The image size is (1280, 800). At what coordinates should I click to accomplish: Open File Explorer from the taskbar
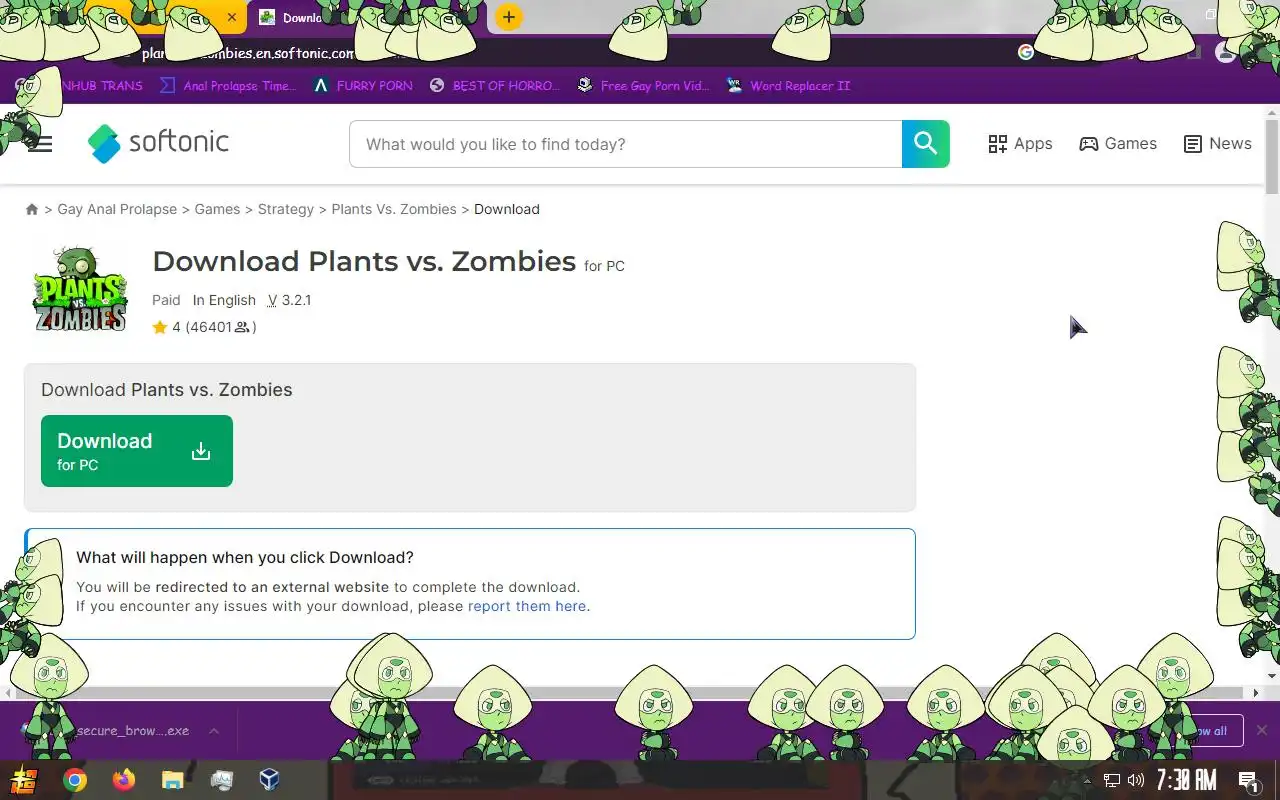[x=173, y=780]
